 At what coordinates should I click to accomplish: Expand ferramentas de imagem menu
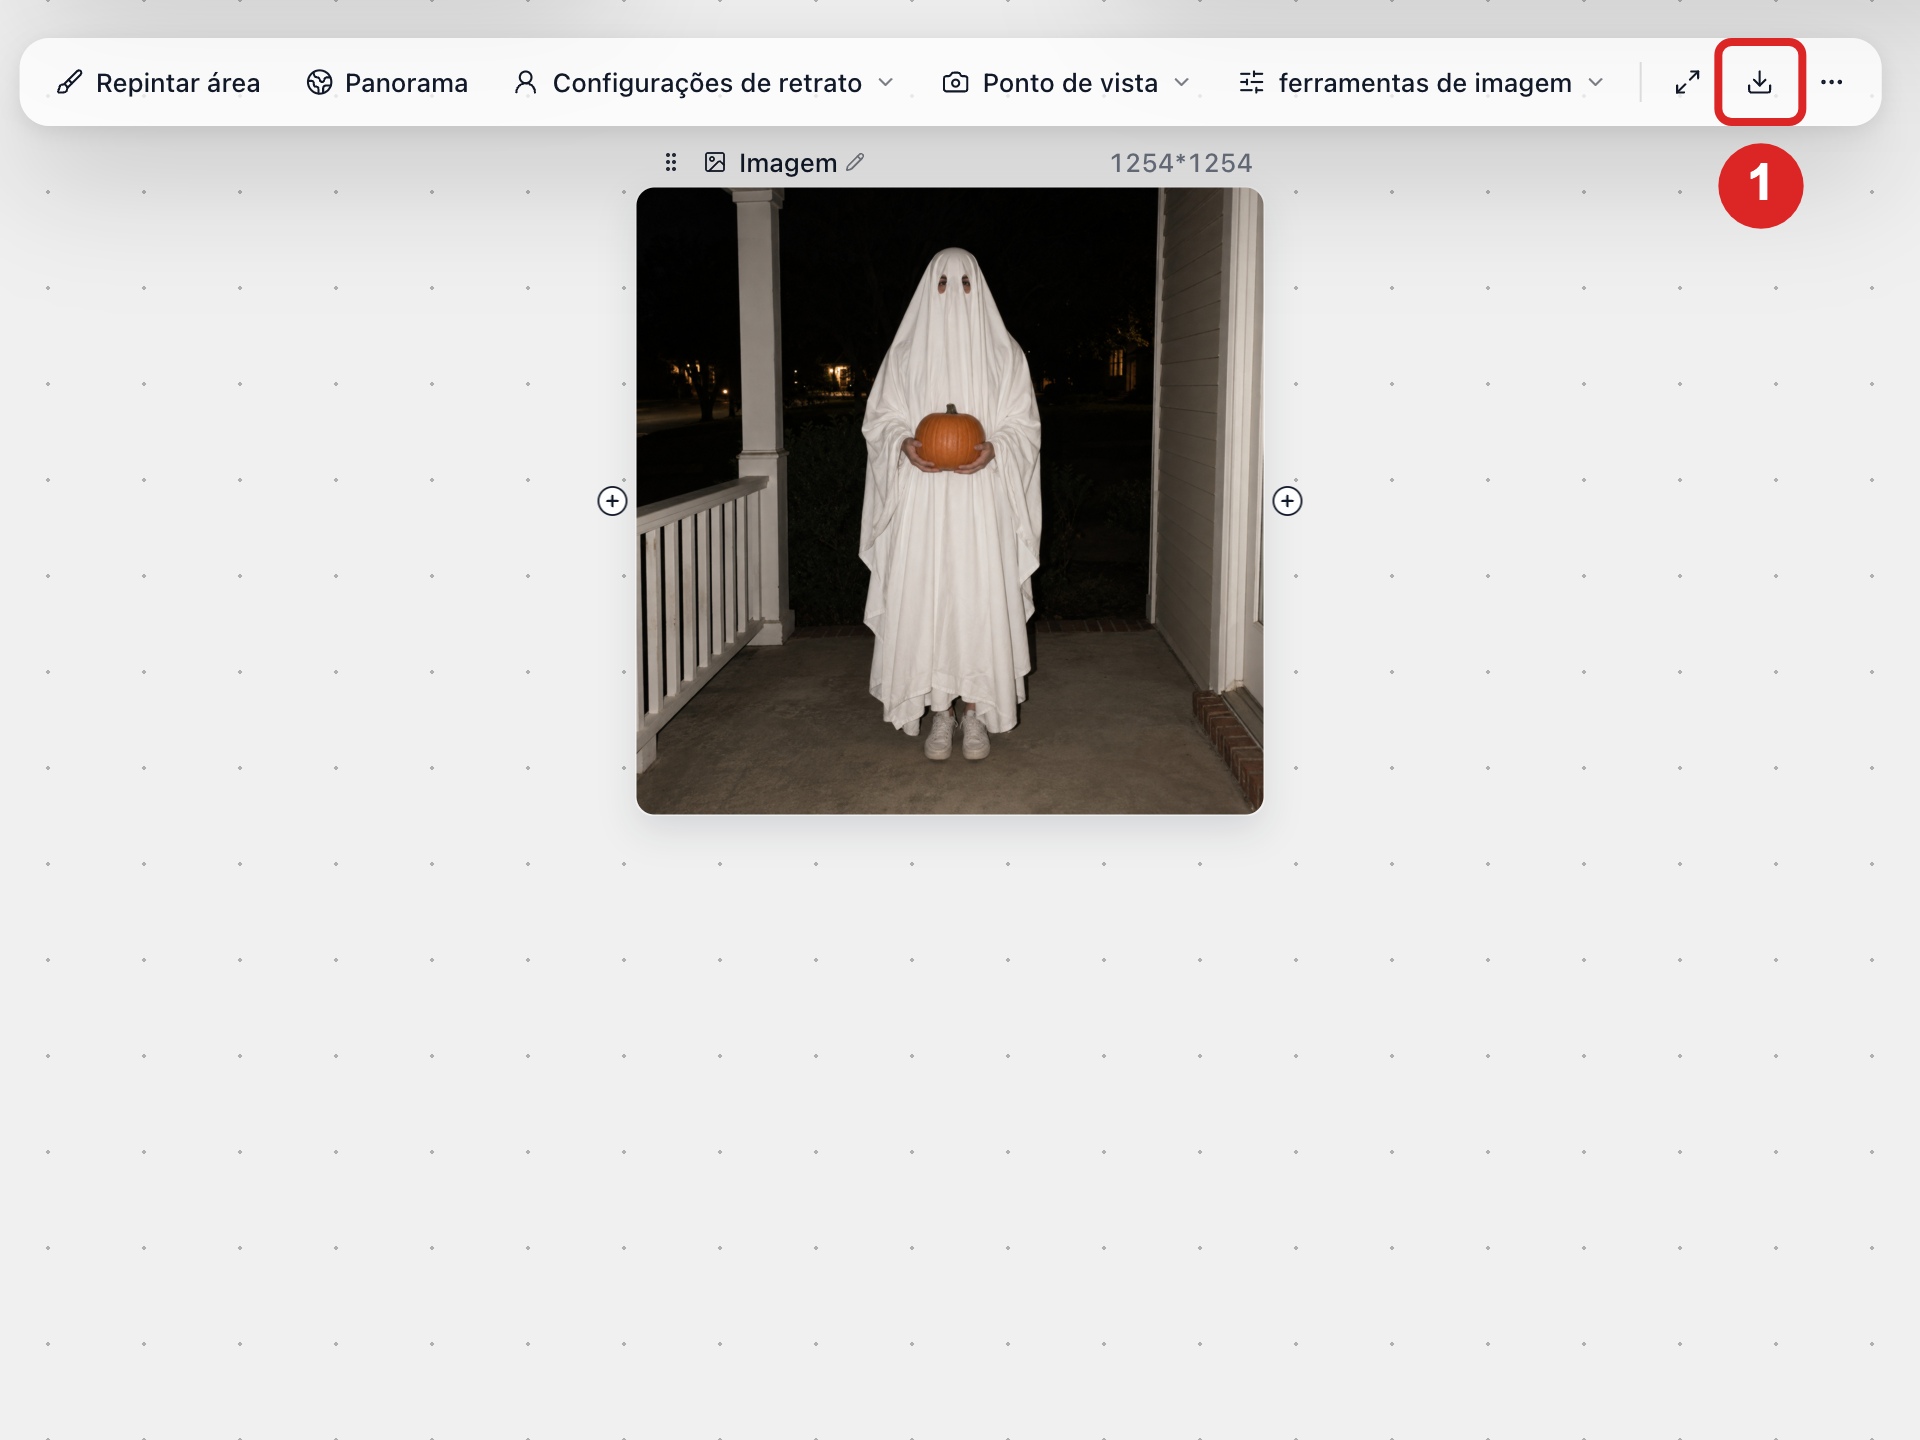pos(1421,83)
